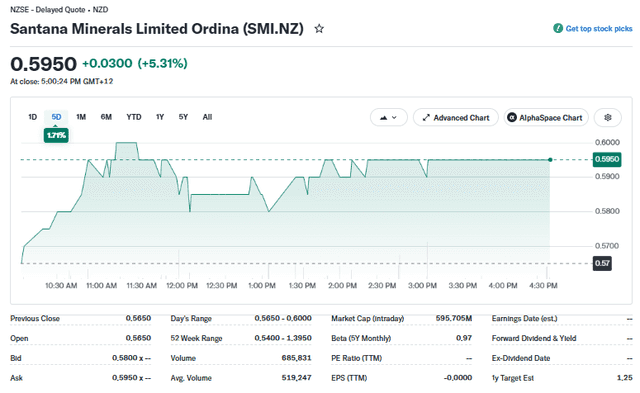Click the Beta value 0.97
This screenshot has height=393, width=640.
pyautogui.click(x=464, y=338)
